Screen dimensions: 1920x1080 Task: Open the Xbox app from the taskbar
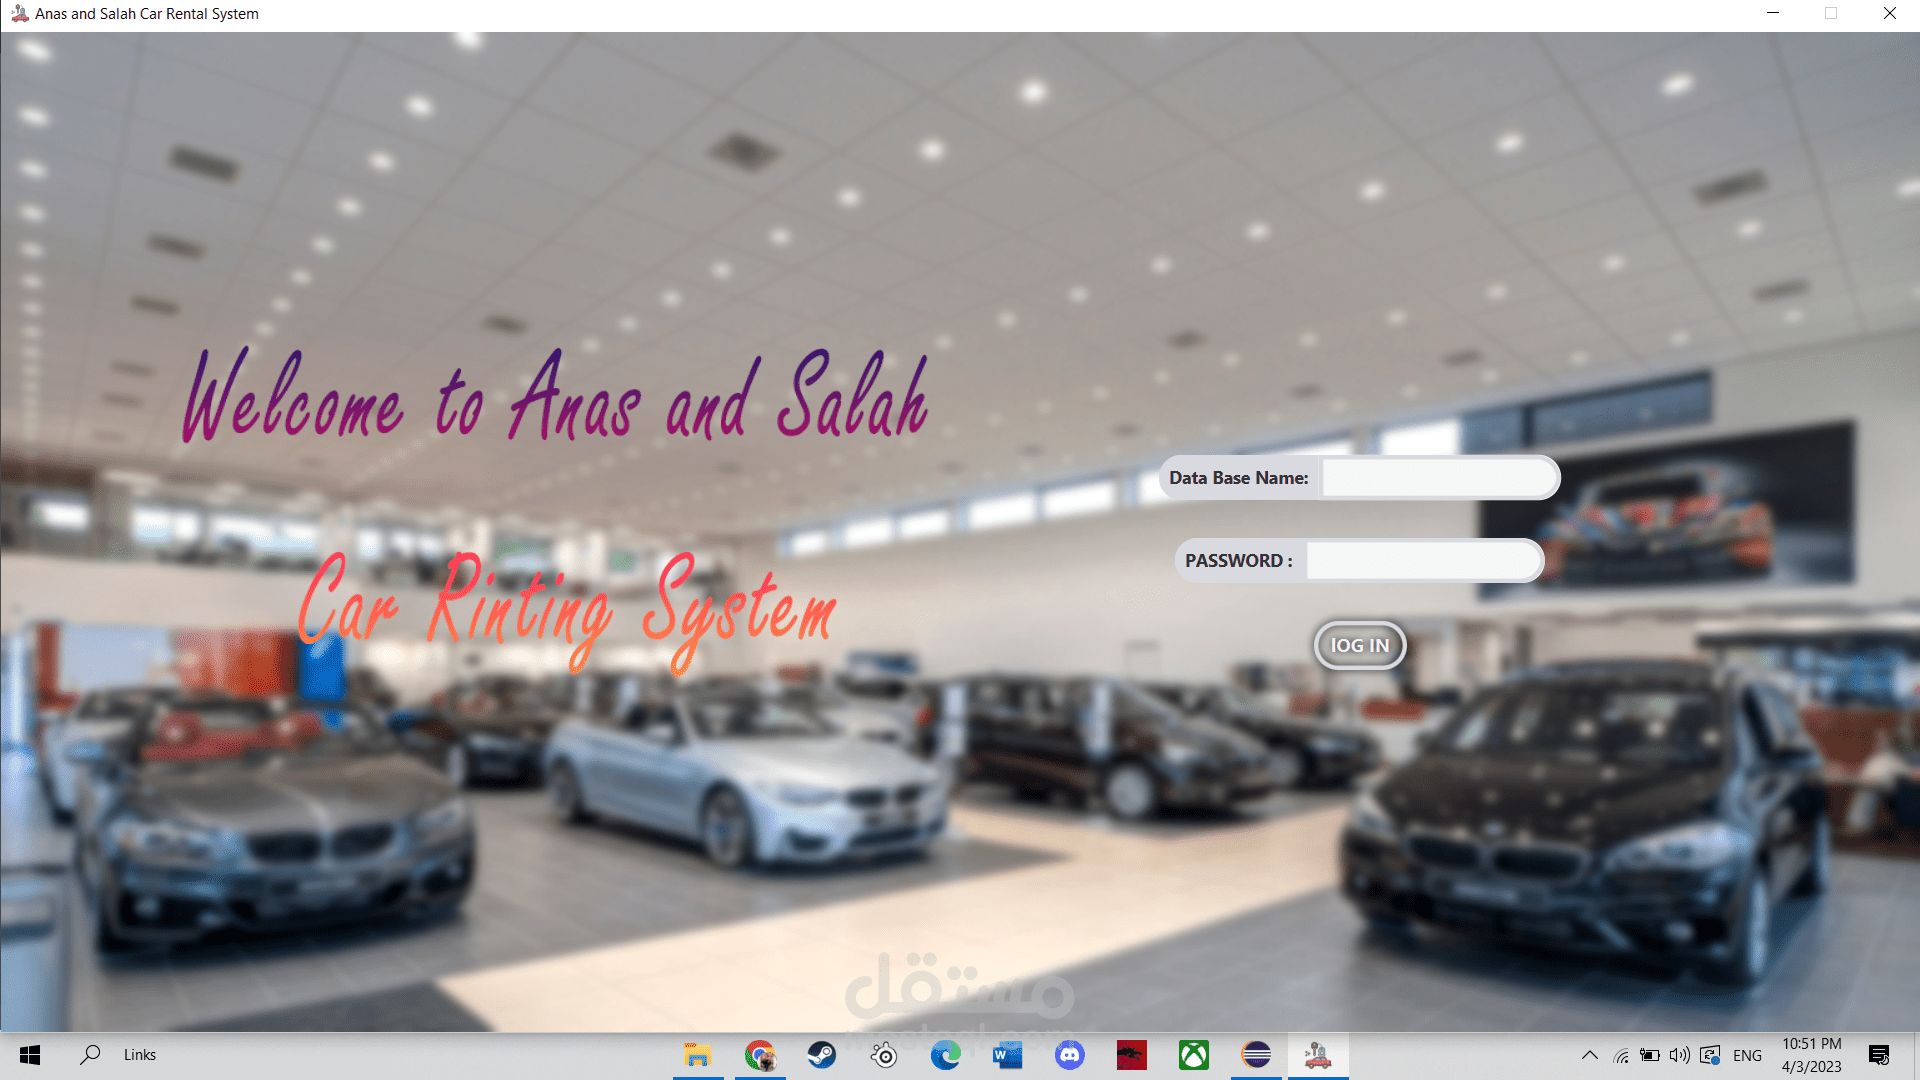click(1194, 1055)
